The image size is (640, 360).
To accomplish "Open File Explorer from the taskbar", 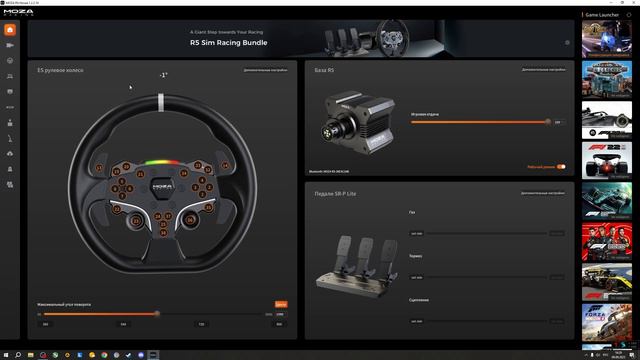I will [x=31, y=355].
